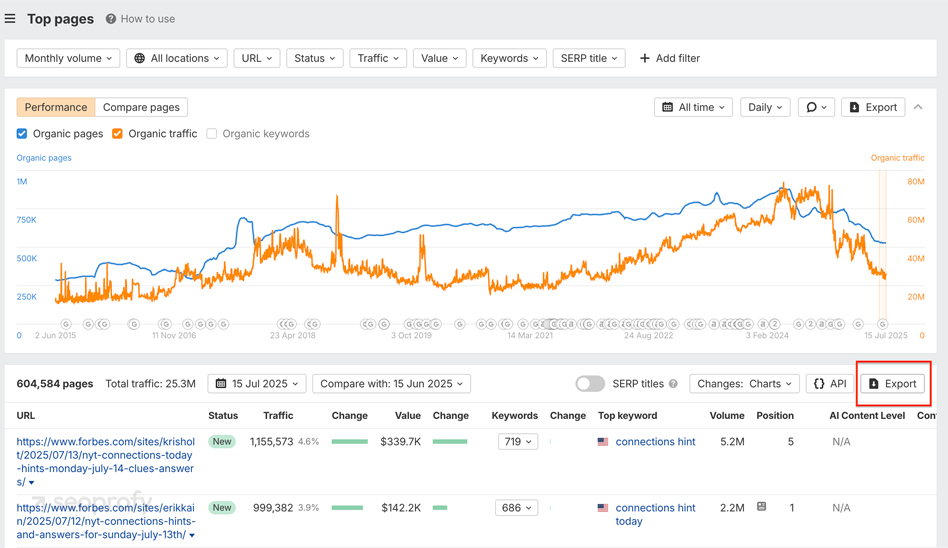Click the calendar icon in 15 Jul 2025

pos(221,383)
